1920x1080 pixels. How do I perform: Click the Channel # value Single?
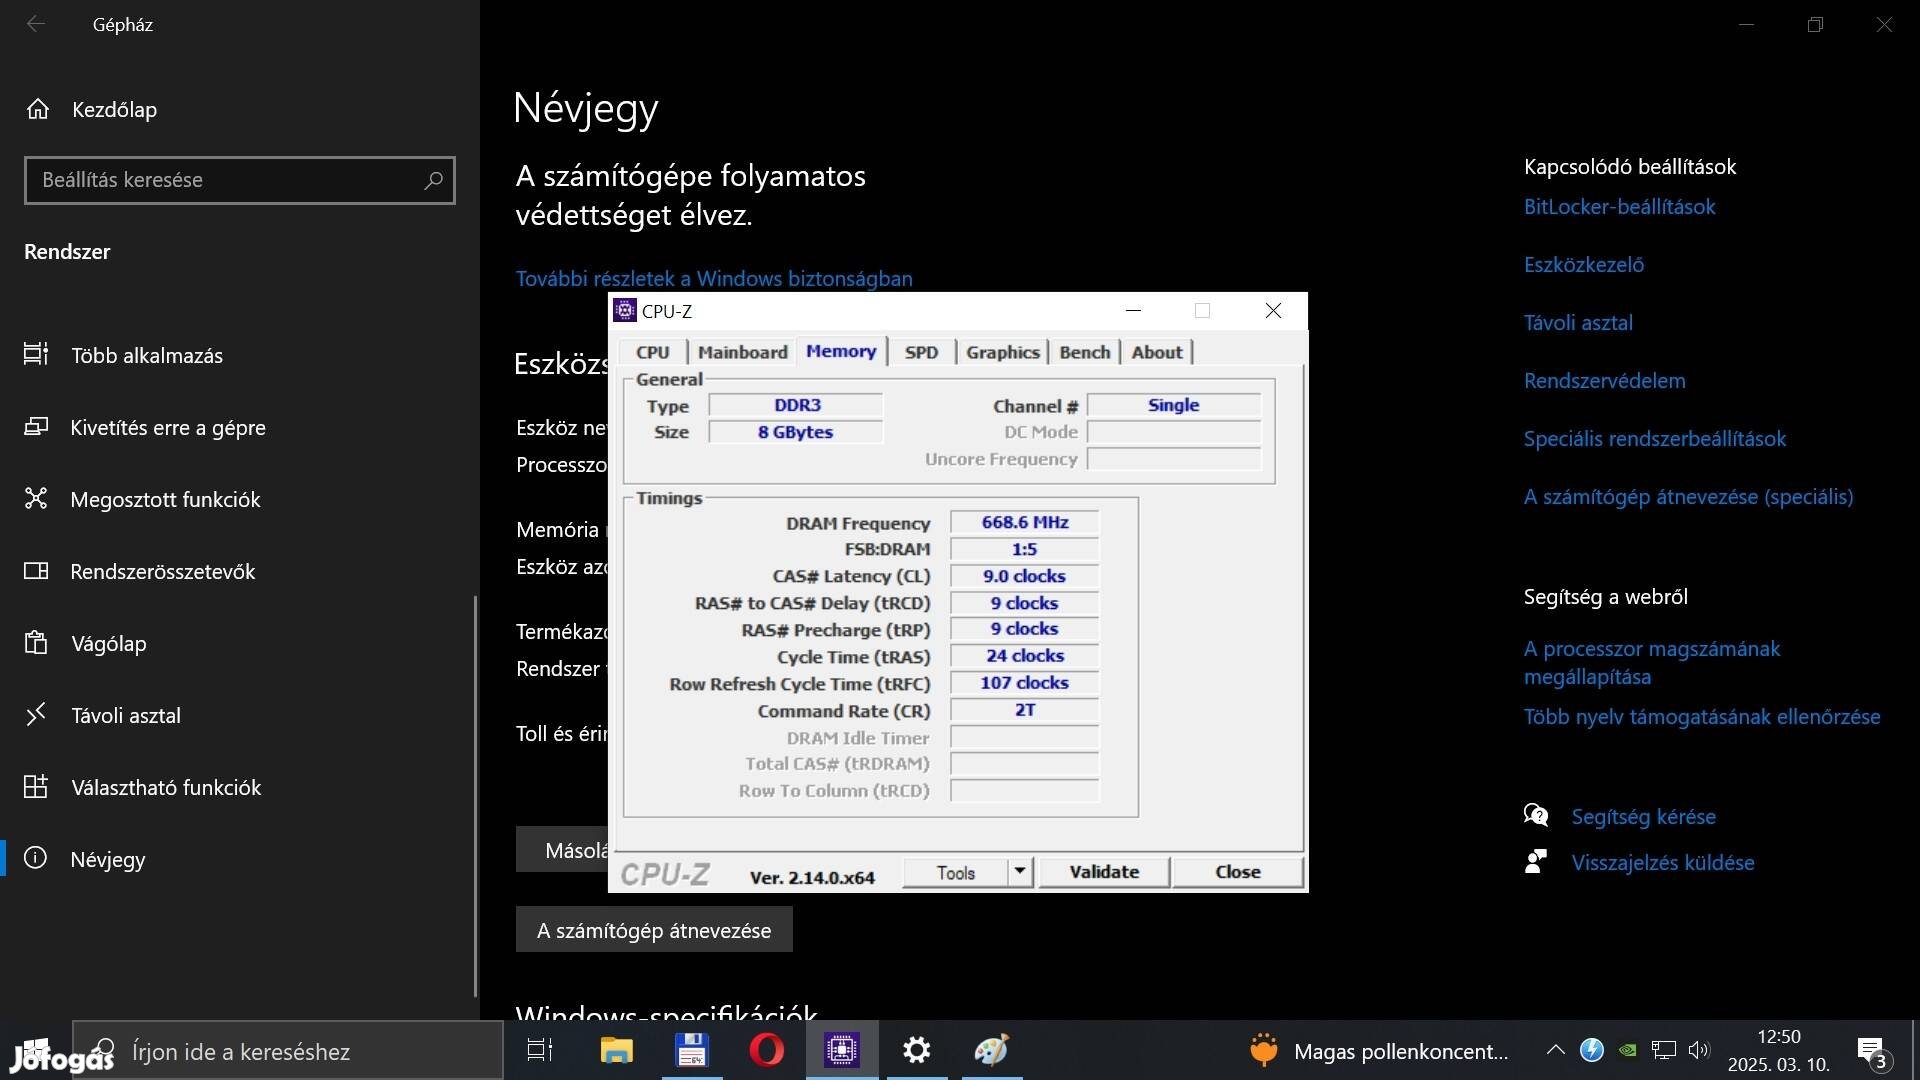tap(1173, 405)
